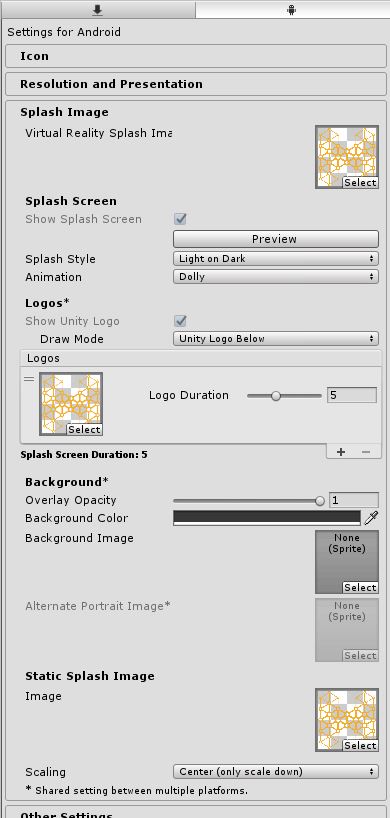The image size is (390, 818).
Task: Add a logo with the plus button
Action: click(340, 452)
